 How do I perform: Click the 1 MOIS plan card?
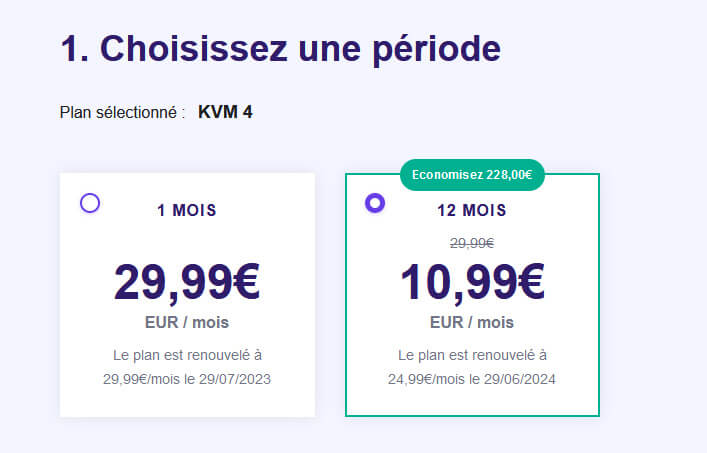pos(187,295)
